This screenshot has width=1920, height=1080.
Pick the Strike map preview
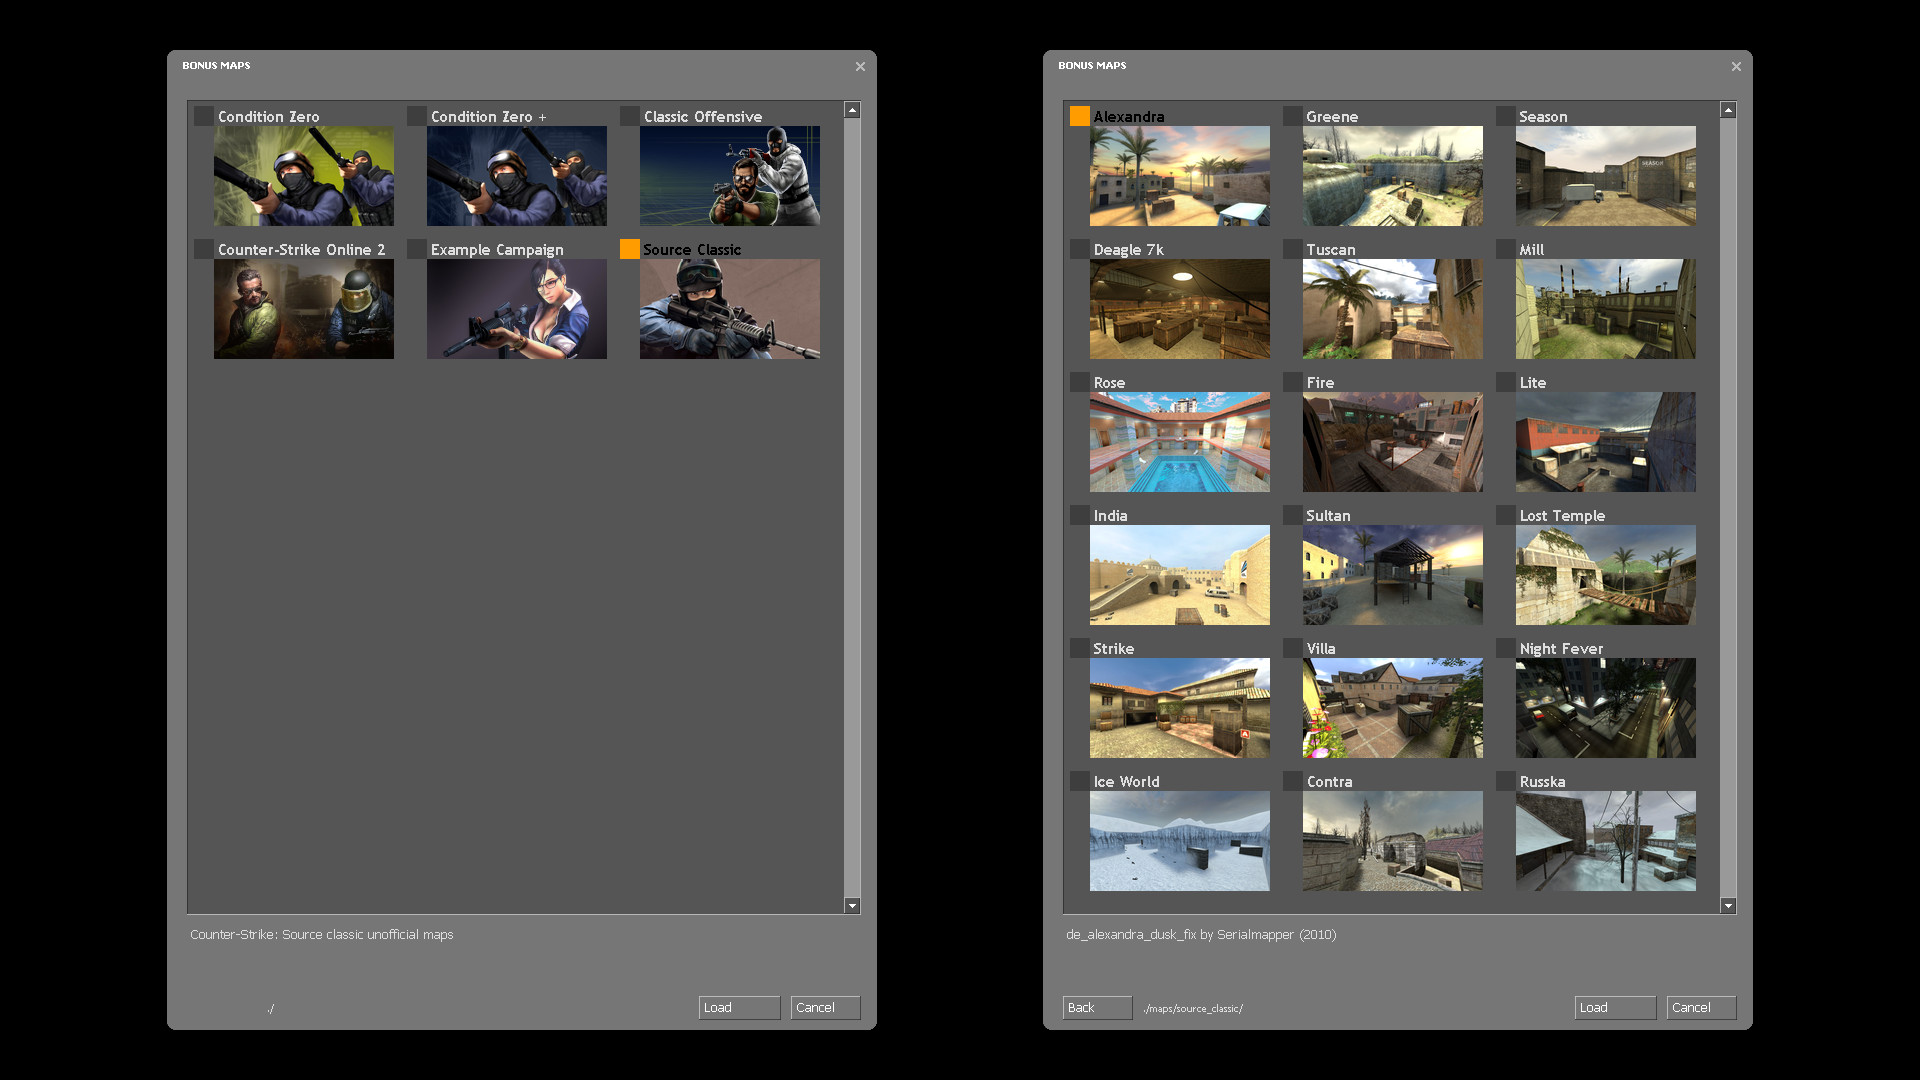(x=1180, y=708)
